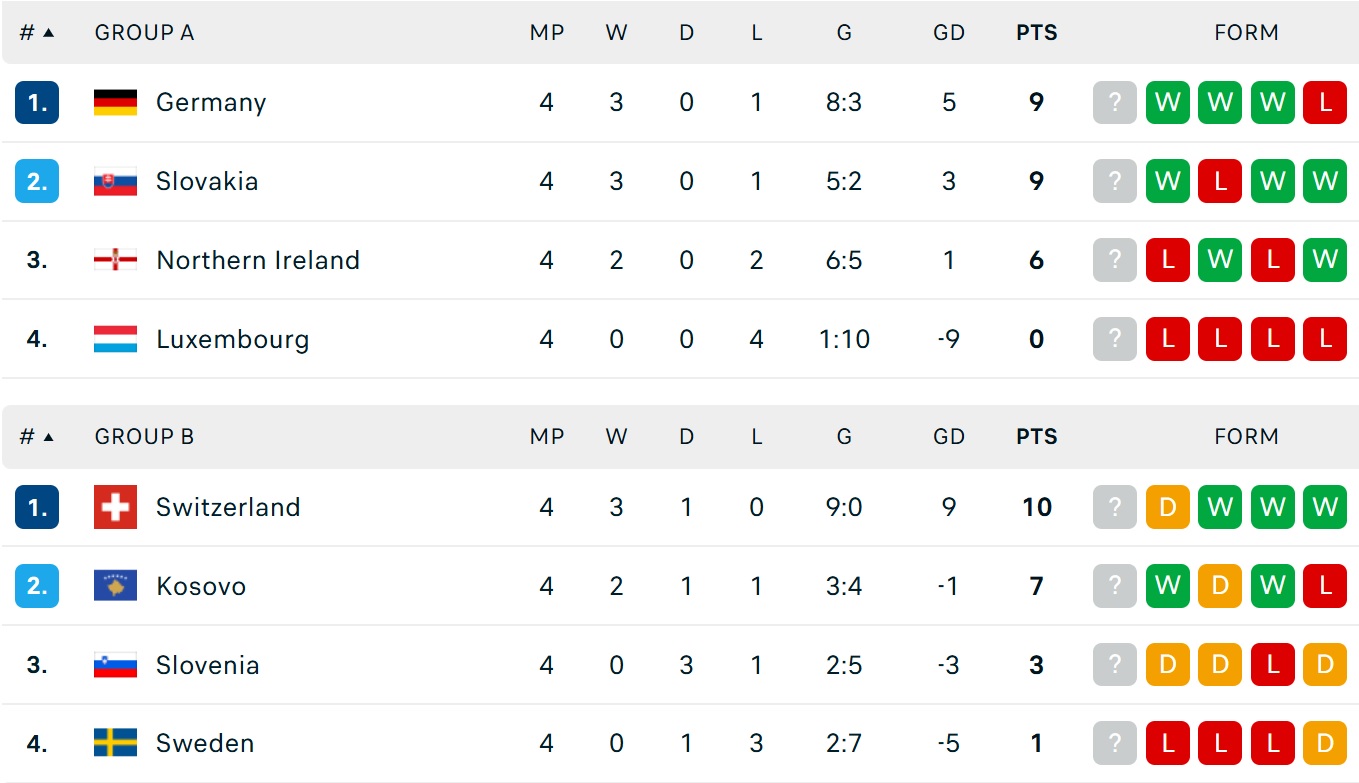The image size is (1359, 783).
Task: Click the Switzerland flag icon
Action: click(x=115, y=507)
